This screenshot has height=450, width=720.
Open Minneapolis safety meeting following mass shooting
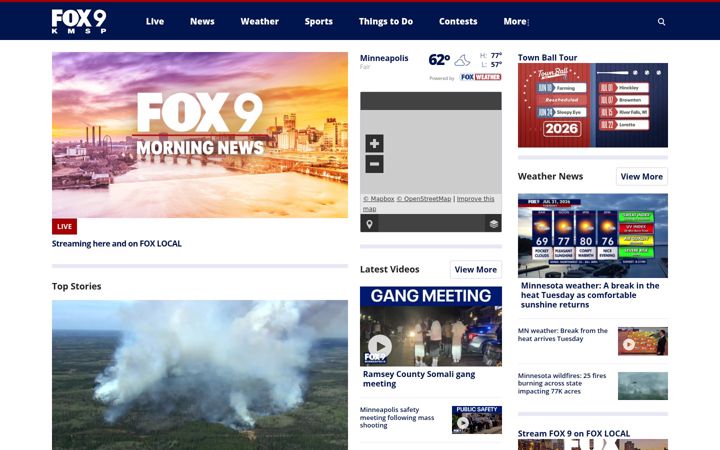397,417
